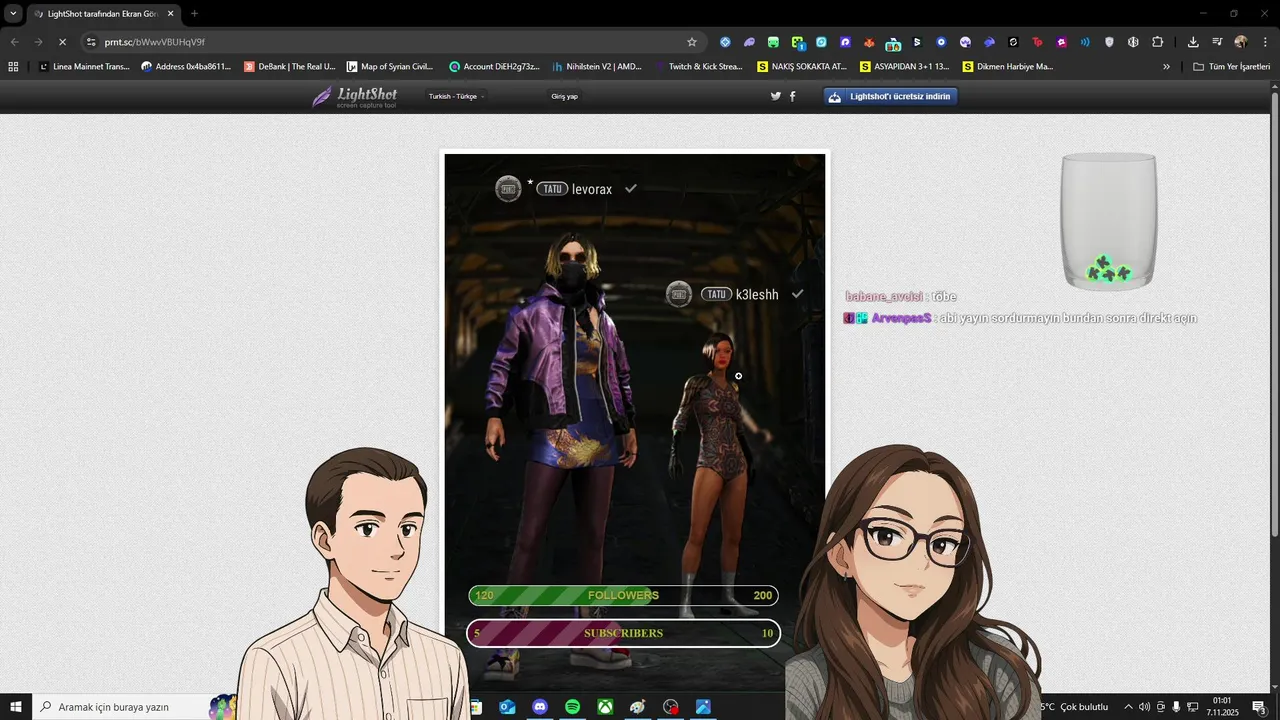This screenshot has height=720, width=1280.
Task: Open Map of Syrian Civil... bookmark
Action: click(x=390, y=67)
